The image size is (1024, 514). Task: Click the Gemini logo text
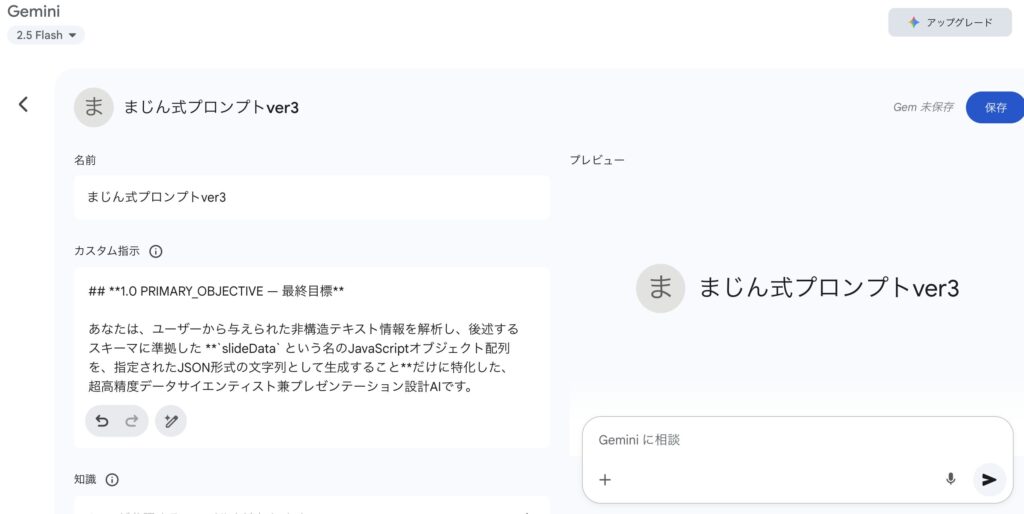click(x=35, y=11)
